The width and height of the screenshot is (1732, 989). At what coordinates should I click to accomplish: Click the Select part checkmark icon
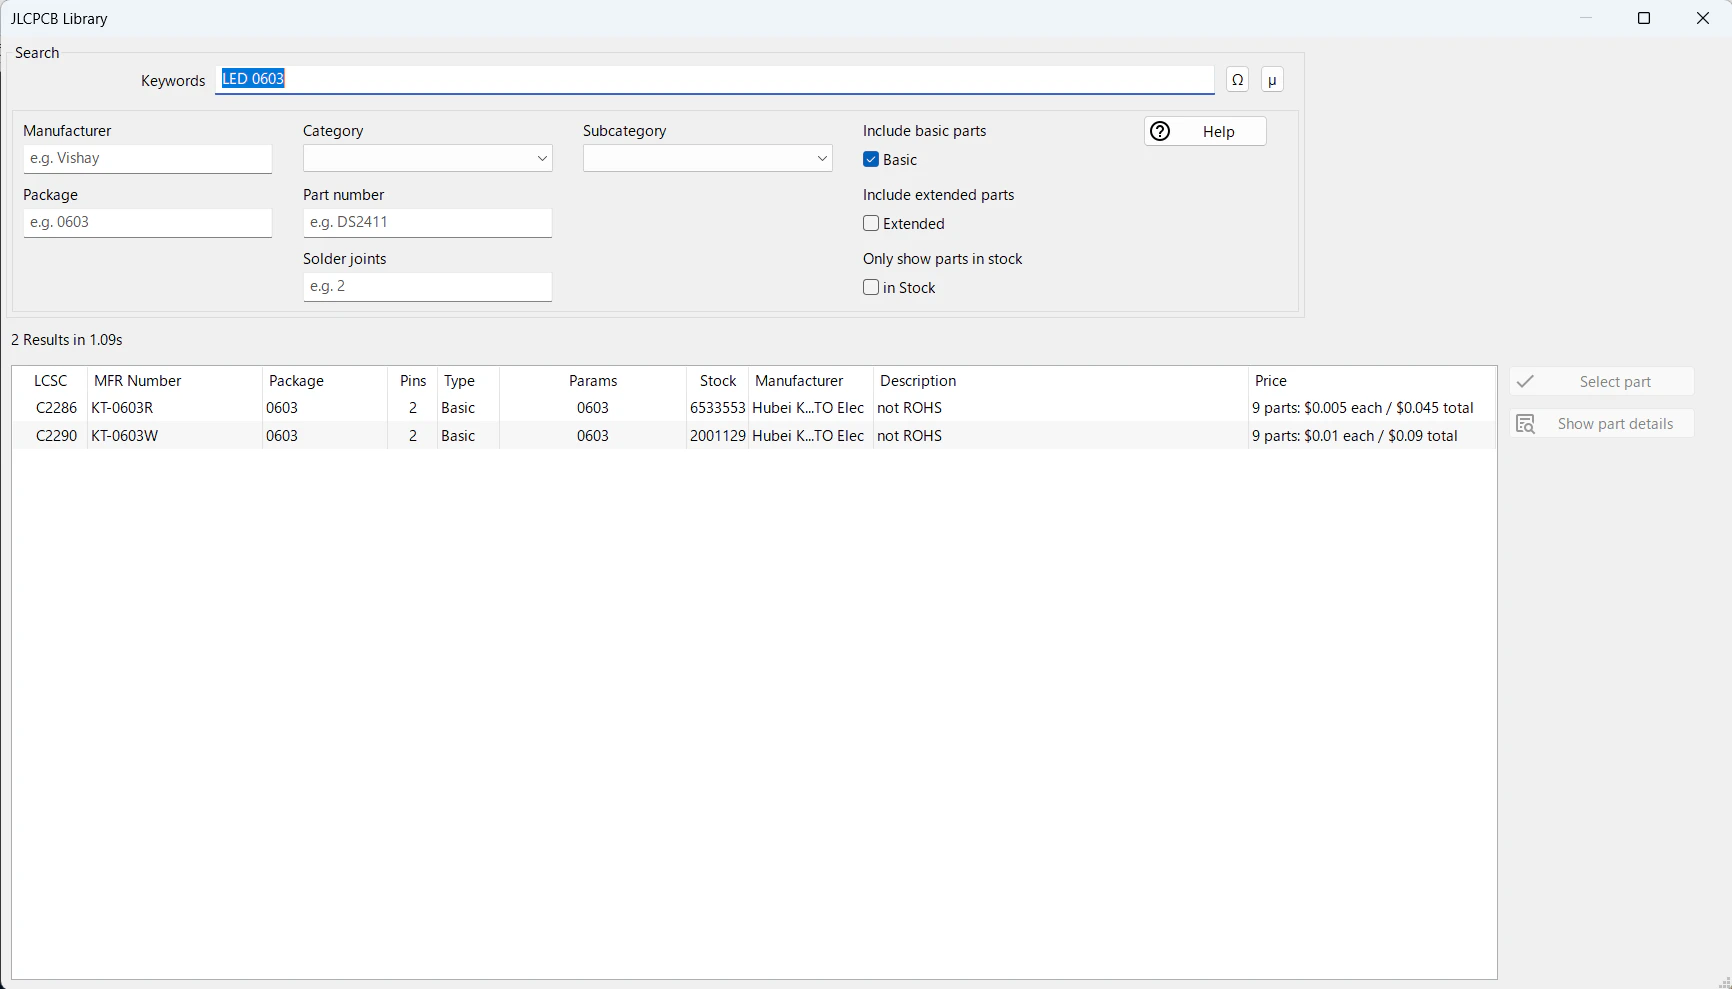1525,381
